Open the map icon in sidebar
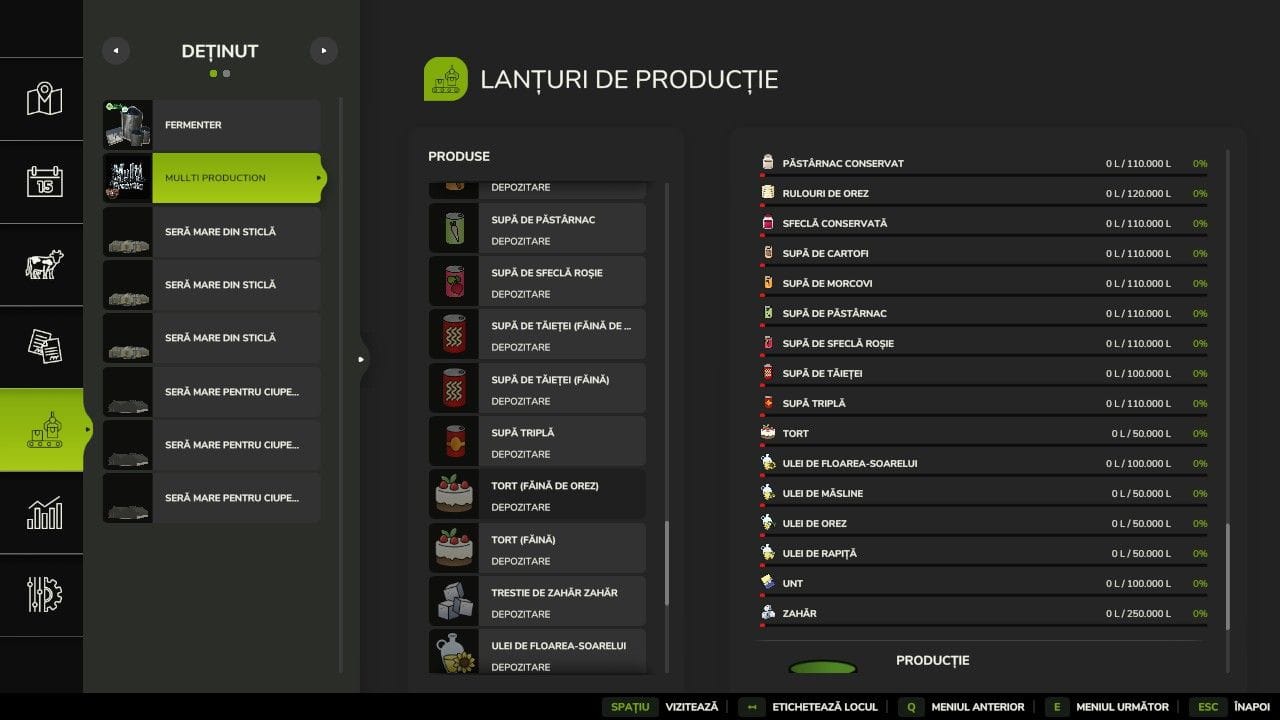 pos(44,99)
